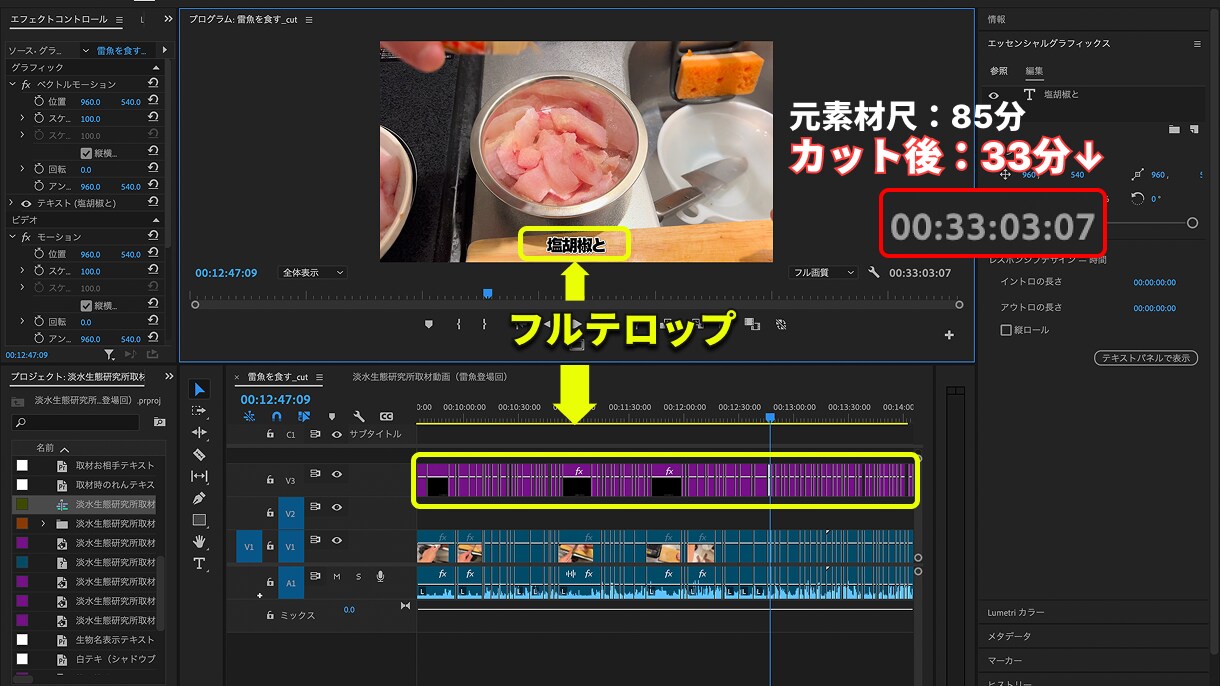Toggle 縦ロール checkbox
This screenshot has height=686, width=1220.
point(1006,330)
